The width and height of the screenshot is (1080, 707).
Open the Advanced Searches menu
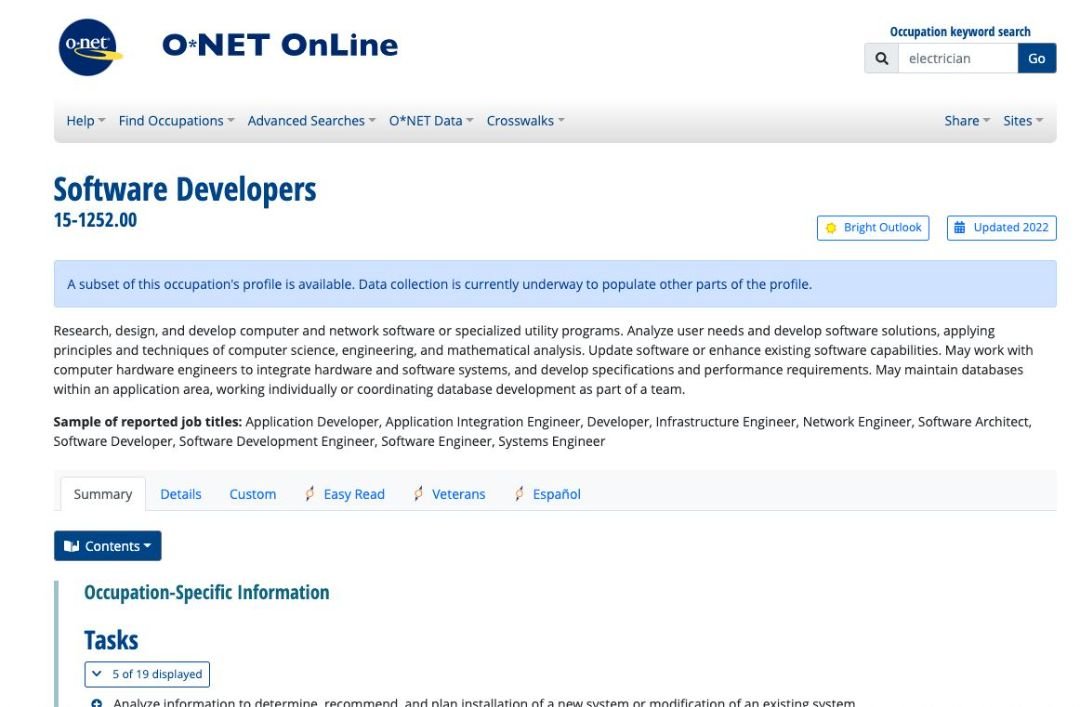coord(311,121)
